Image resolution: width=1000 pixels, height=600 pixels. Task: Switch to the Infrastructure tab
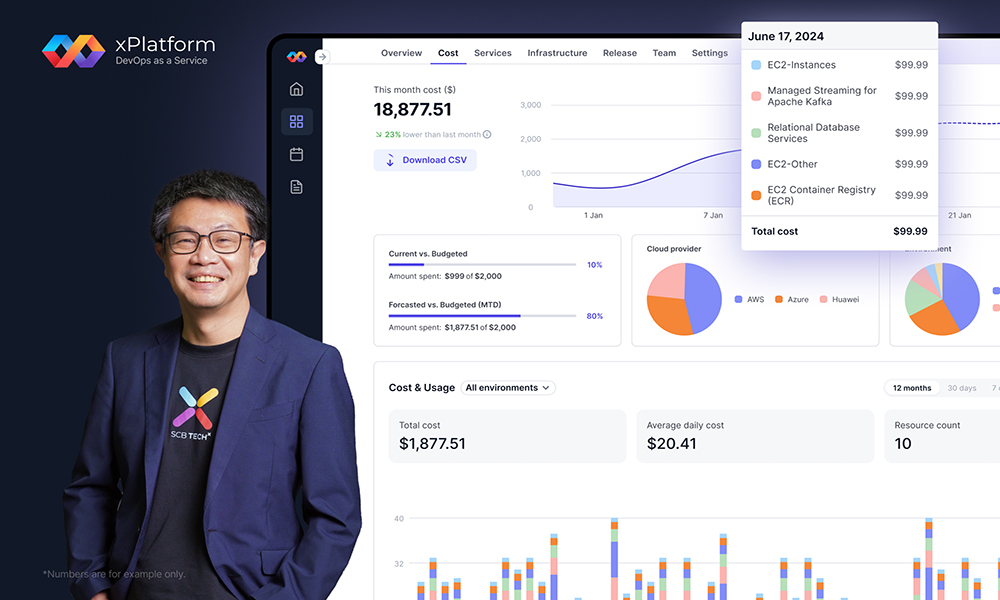[x=557, y=53]
